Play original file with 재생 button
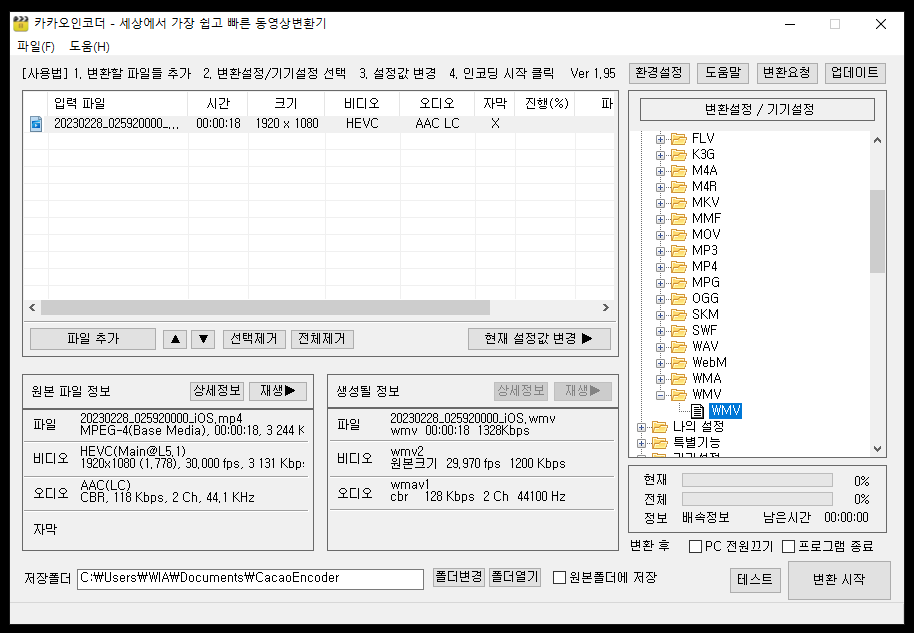Image resolution: width=914 pixels, height=633 pixels. (x=278, y=391)
